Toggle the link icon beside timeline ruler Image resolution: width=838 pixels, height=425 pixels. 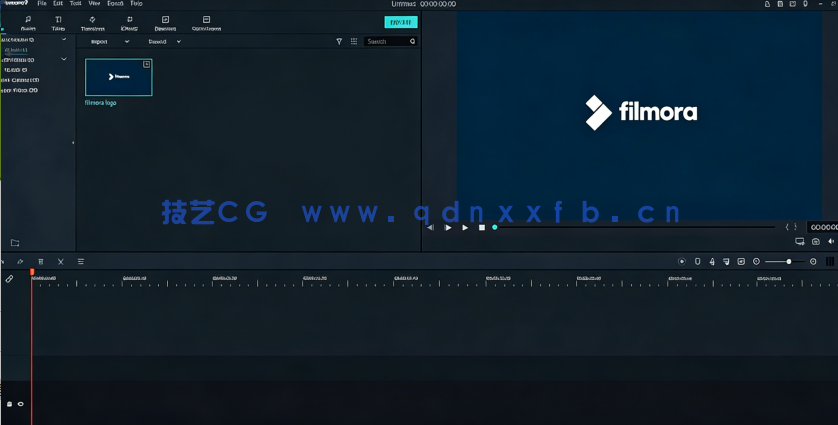(x=10, y=279)
